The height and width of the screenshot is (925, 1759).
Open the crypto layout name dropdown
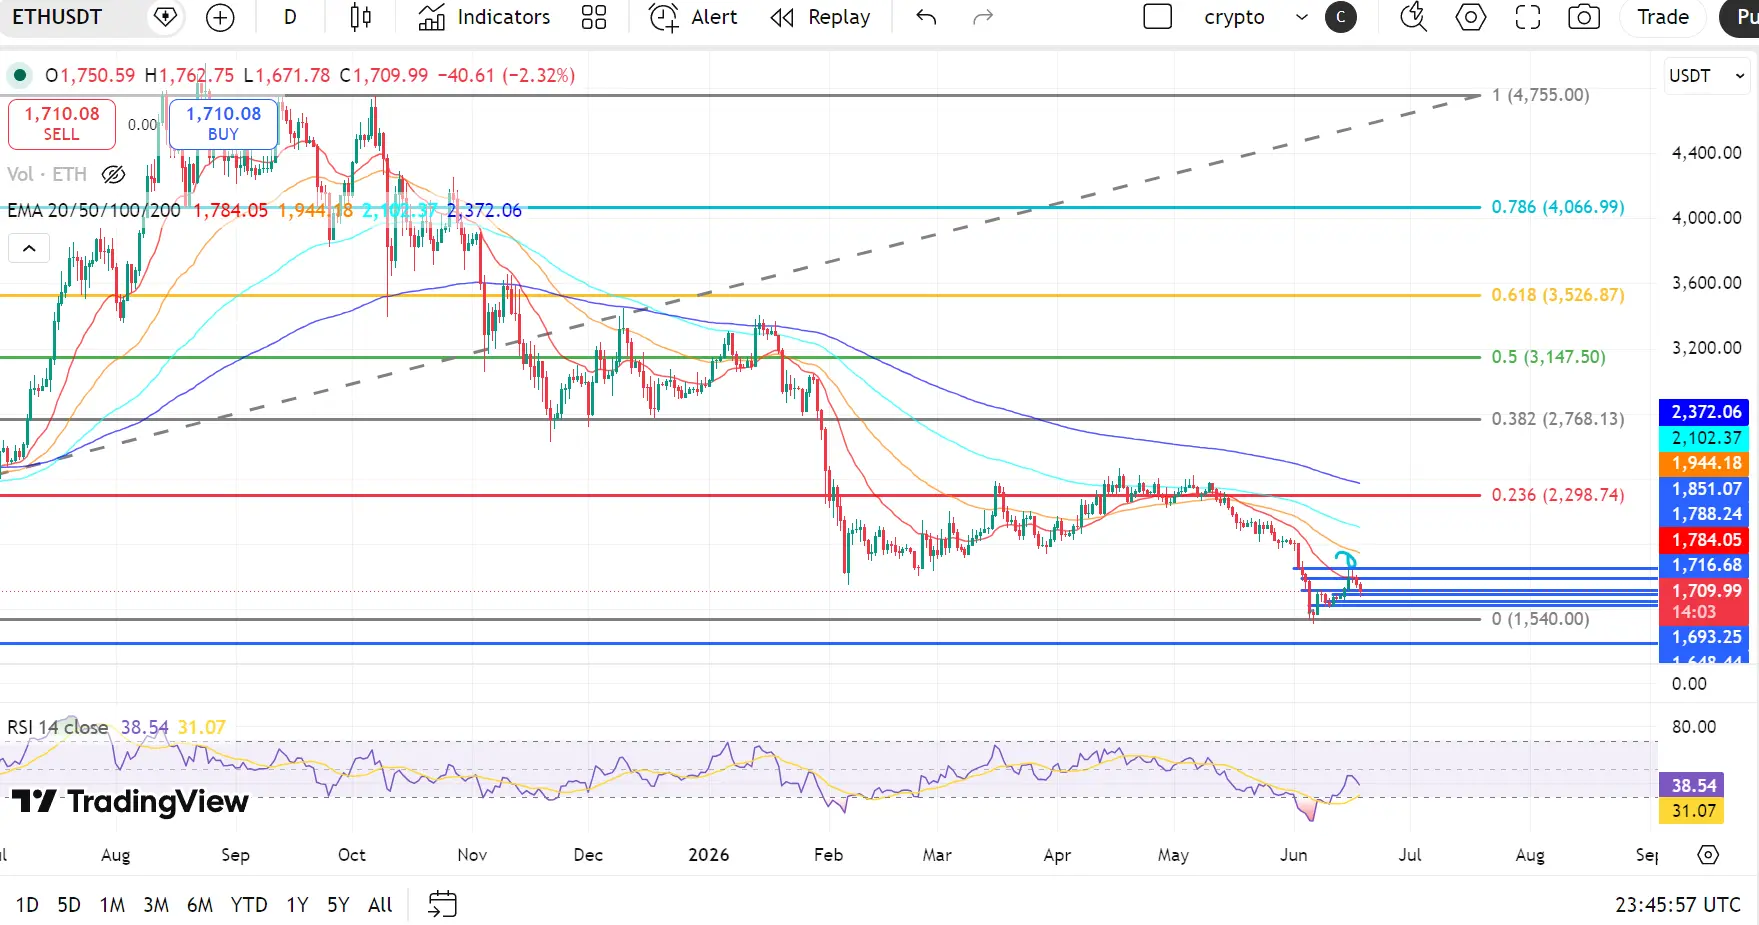point(1234,17)
